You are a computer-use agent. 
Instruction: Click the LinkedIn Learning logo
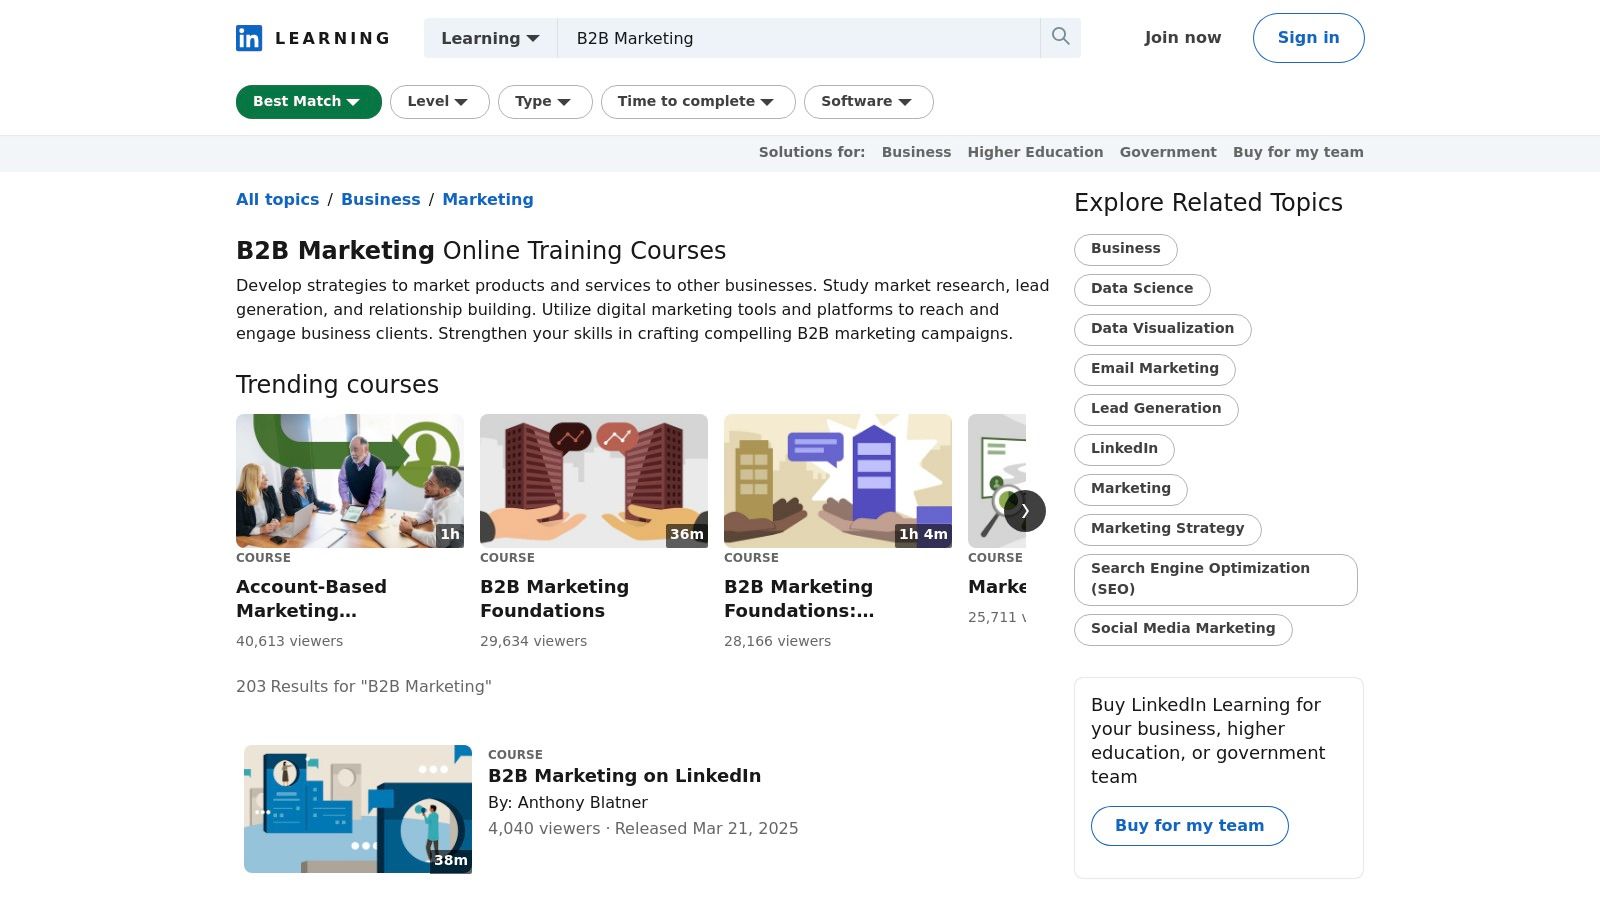[x=312, y=38]
